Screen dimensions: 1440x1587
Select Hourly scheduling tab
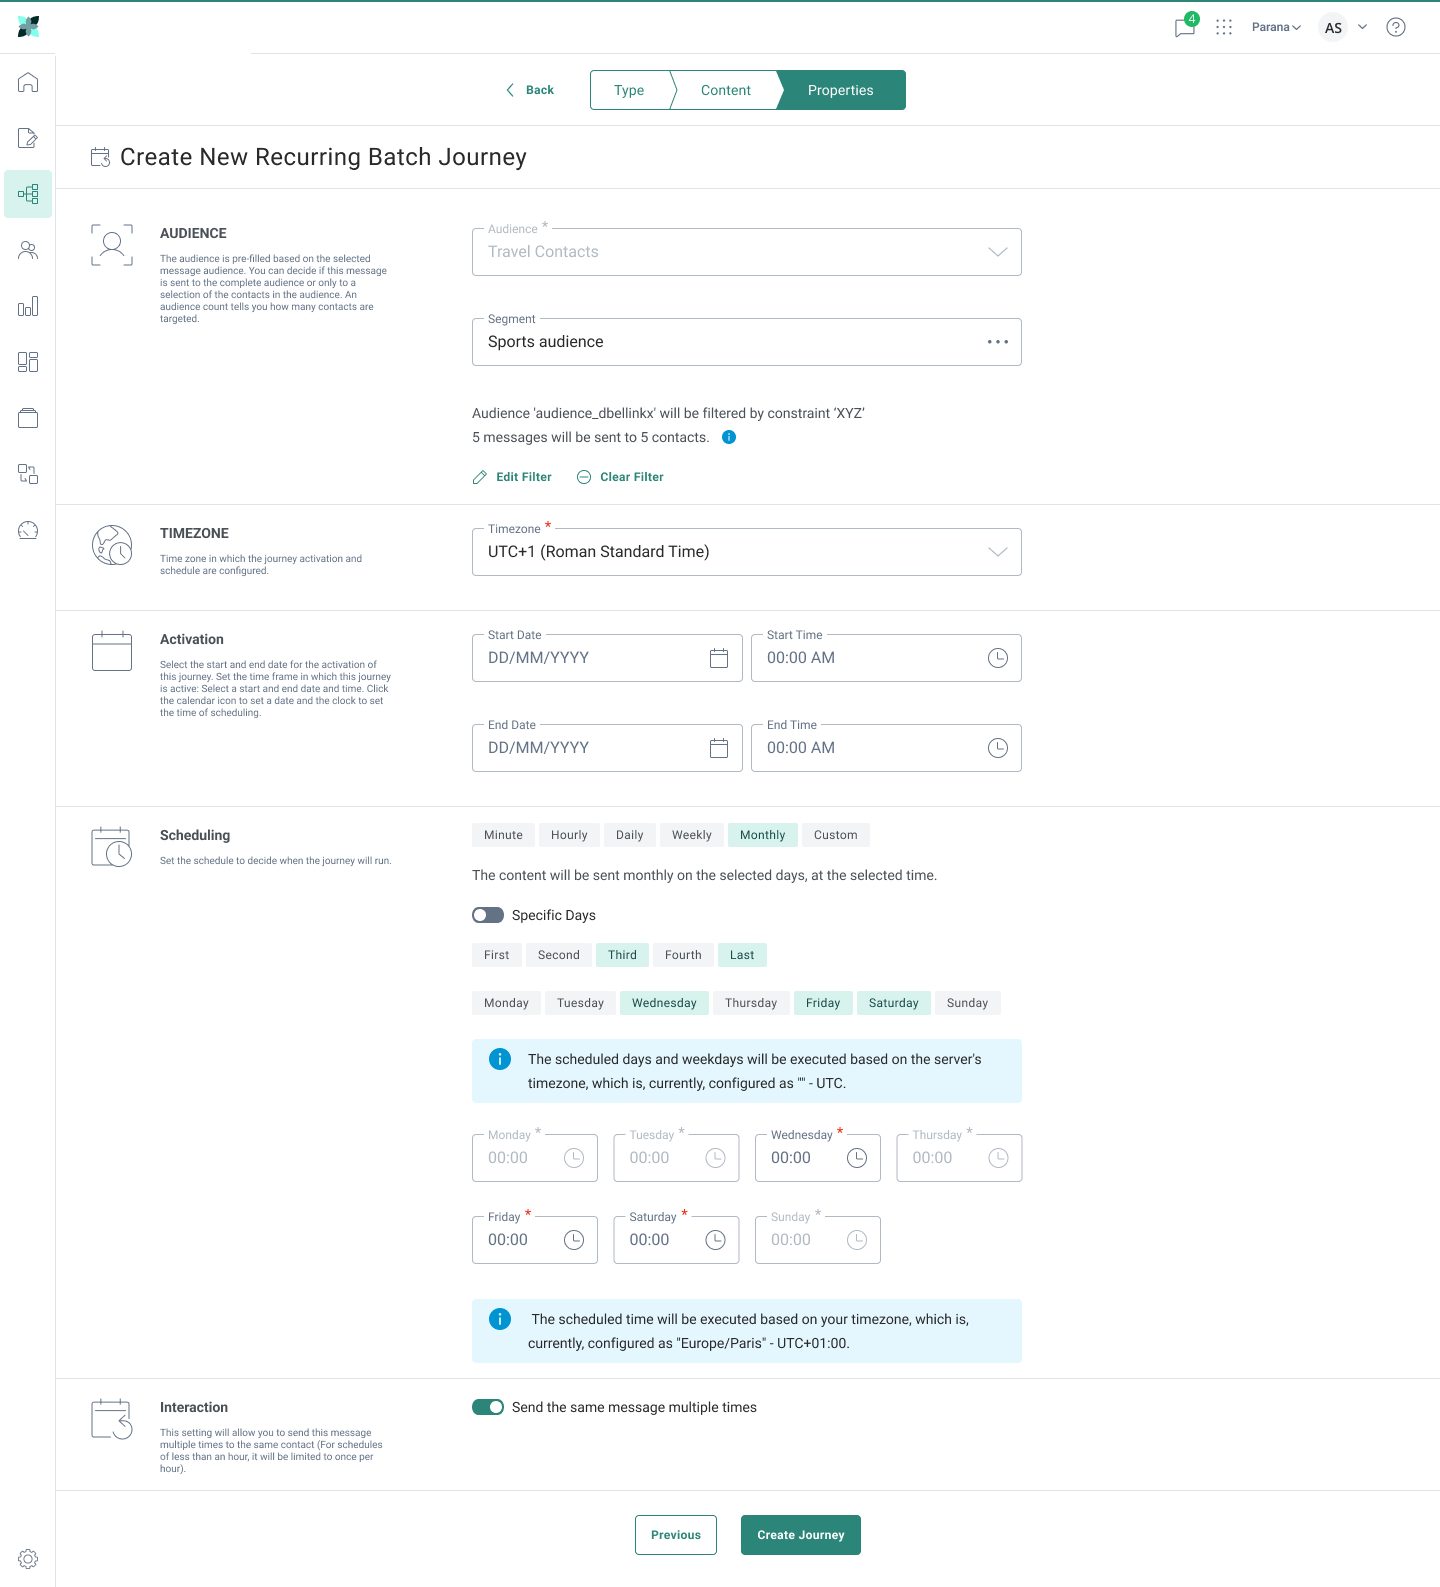click(x=569, y=835)
